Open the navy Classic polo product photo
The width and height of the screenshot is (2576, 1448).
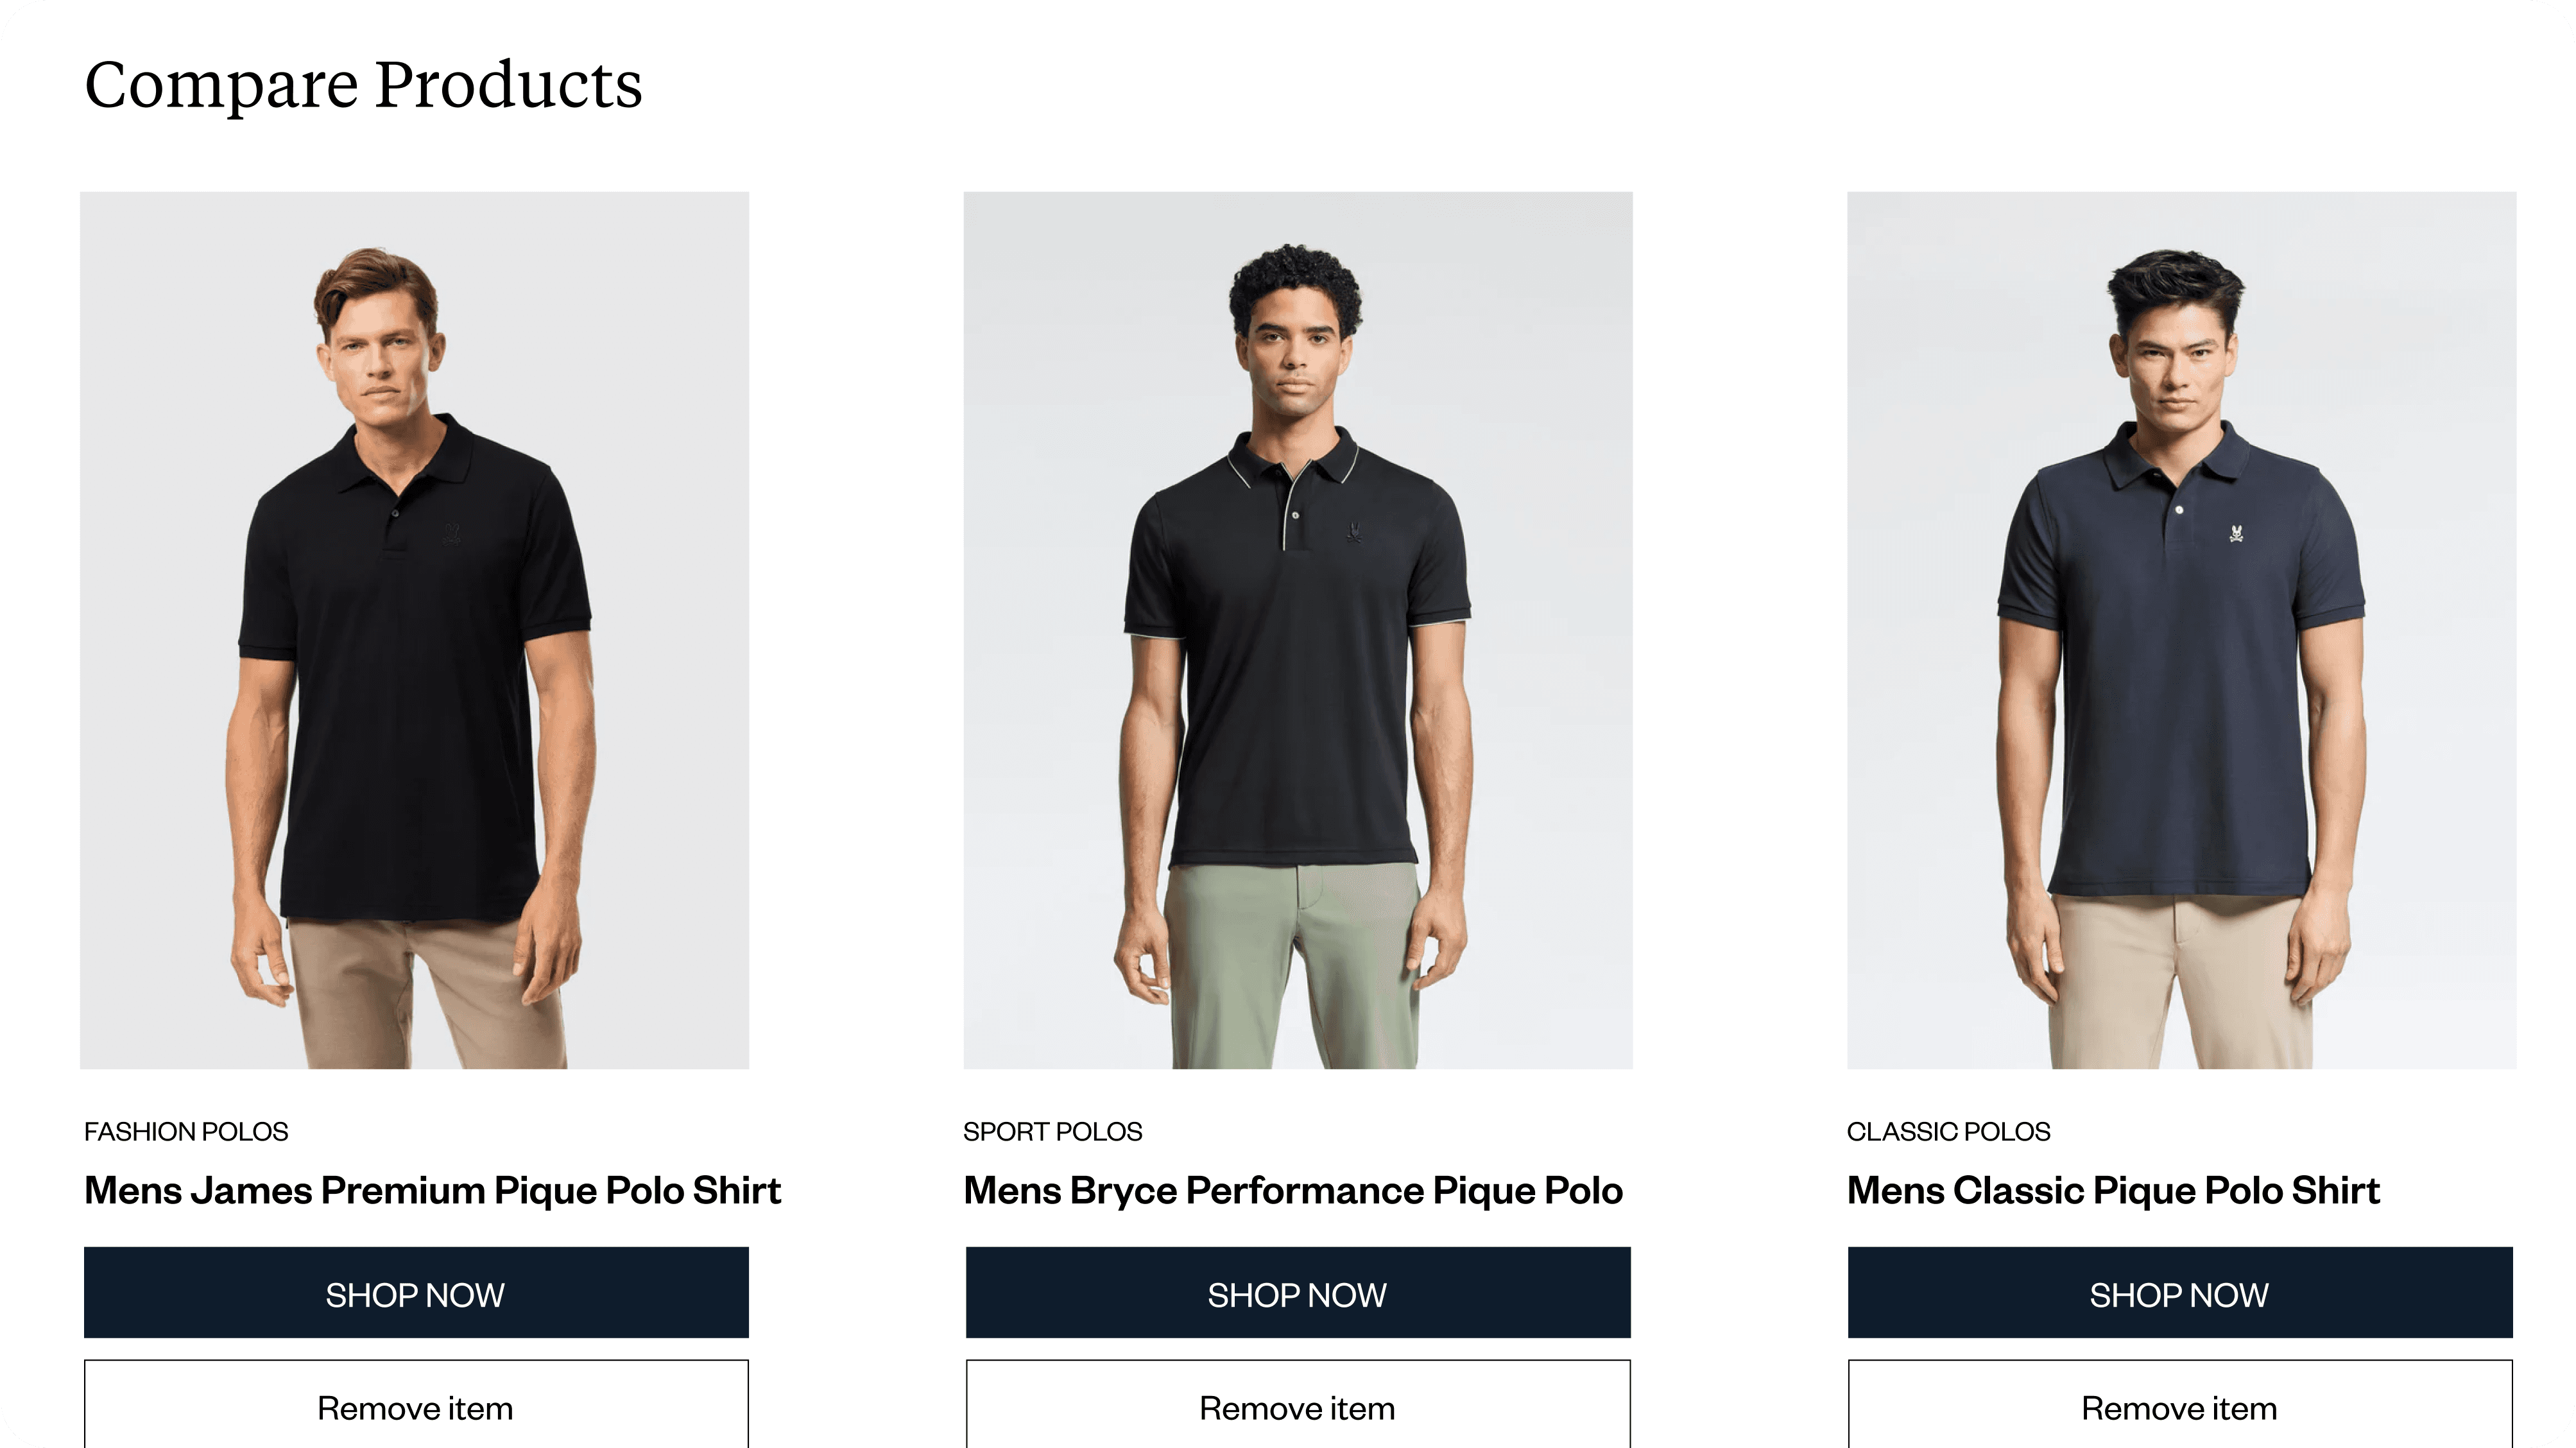coord(2182,630)
